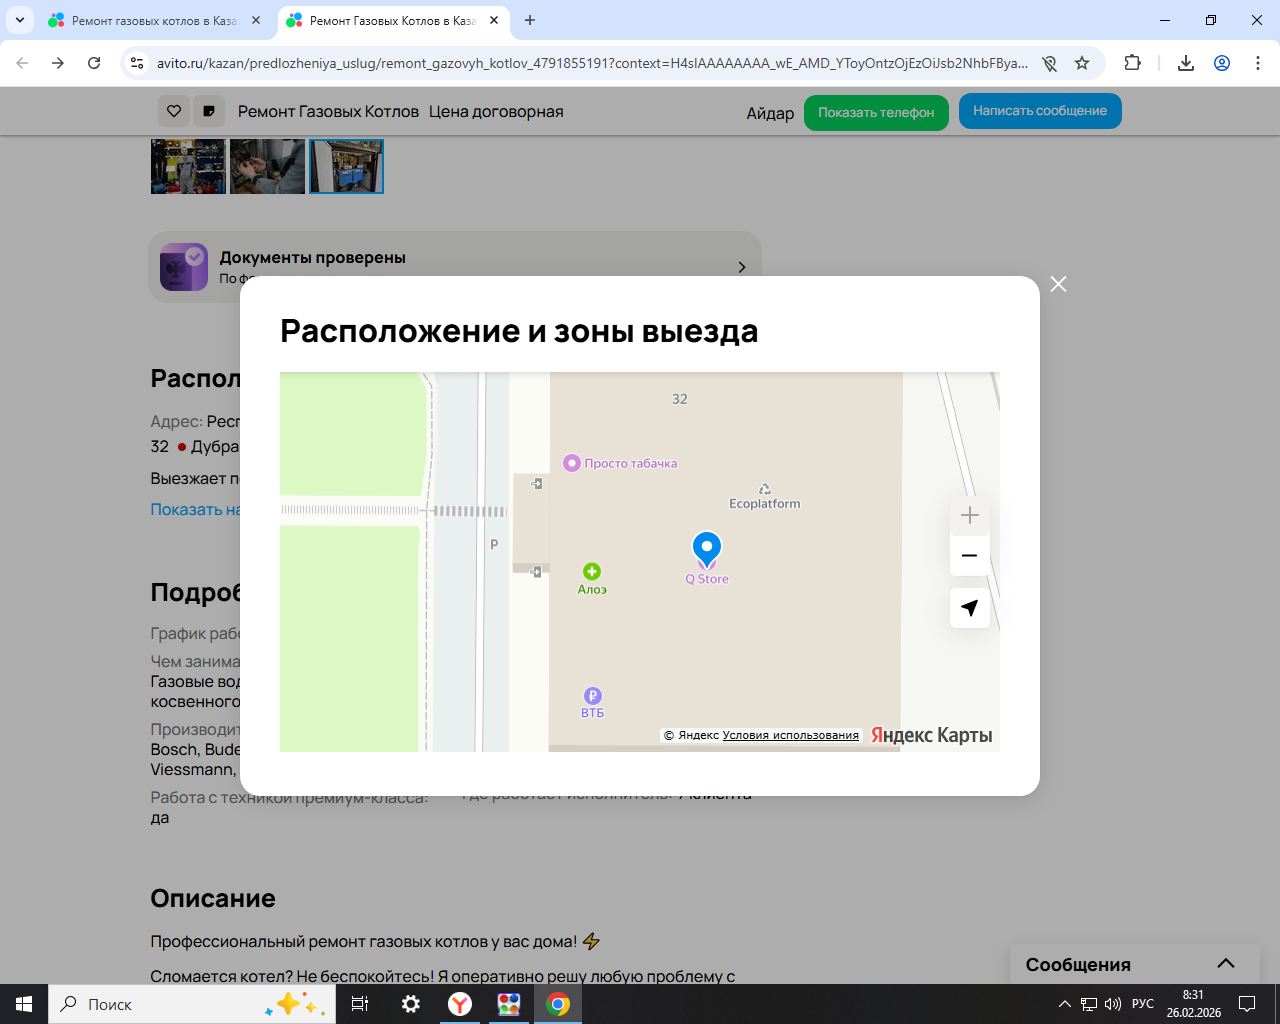Viewport: 1280px width, 1024px height.
Task: Select the ВТБ bank marker
Action: 593,697
